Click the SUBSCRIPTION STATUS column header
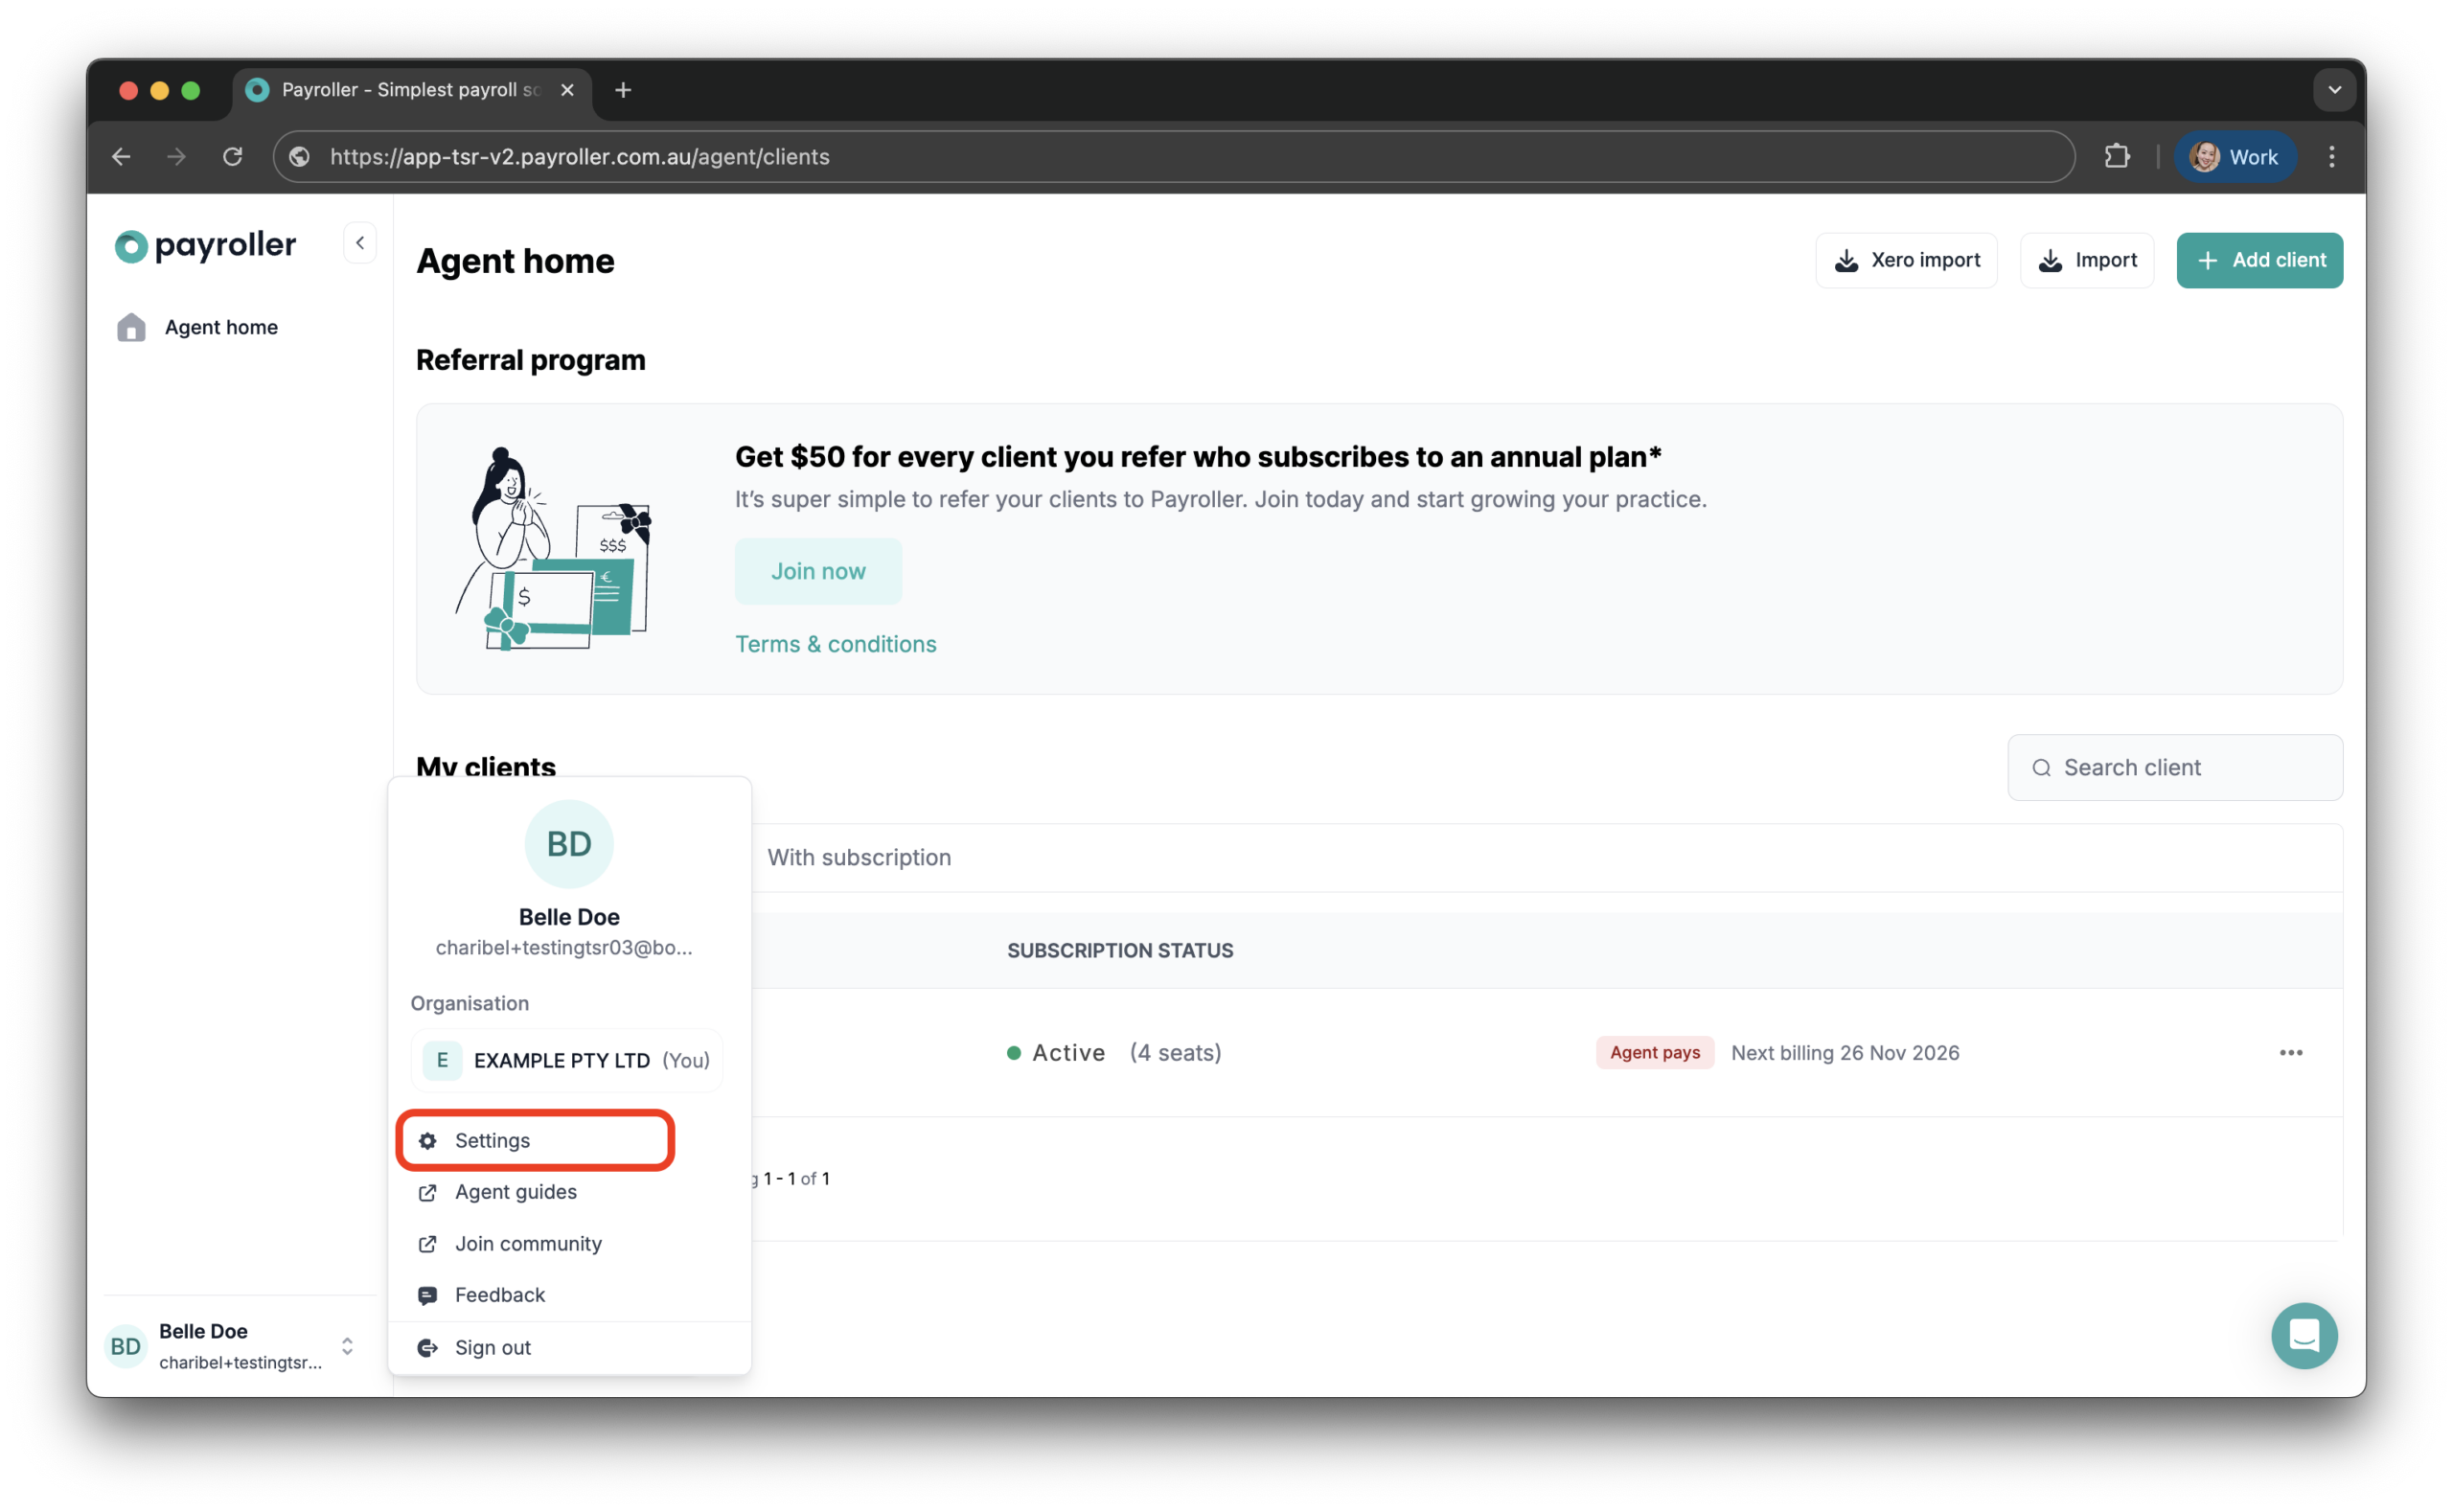2453x1512 pixels. [1120, 950]
